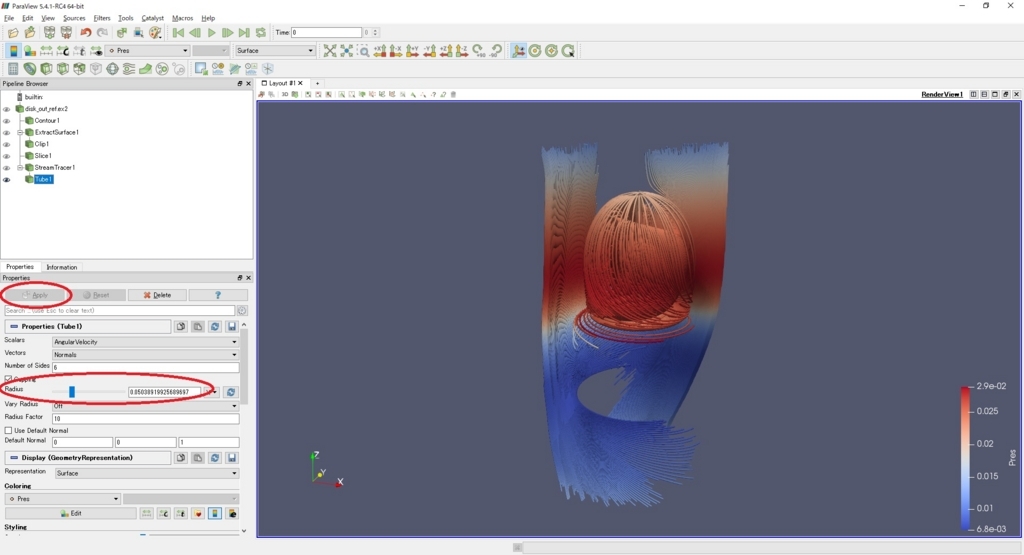
Task: Rotate the view 90 degrees counterclockwise
Action: pyautogui.click(x=496, y=51)
